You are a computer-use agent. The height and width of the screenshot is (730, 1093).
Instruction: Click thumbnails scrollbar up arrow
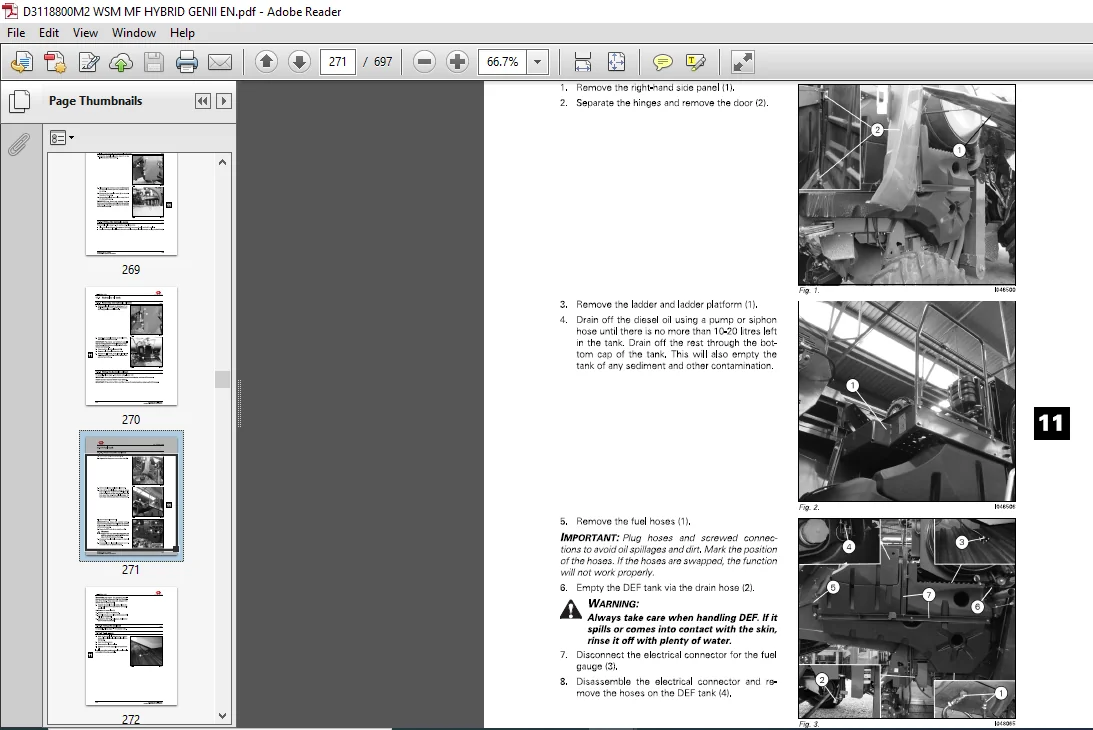[222, 162]
